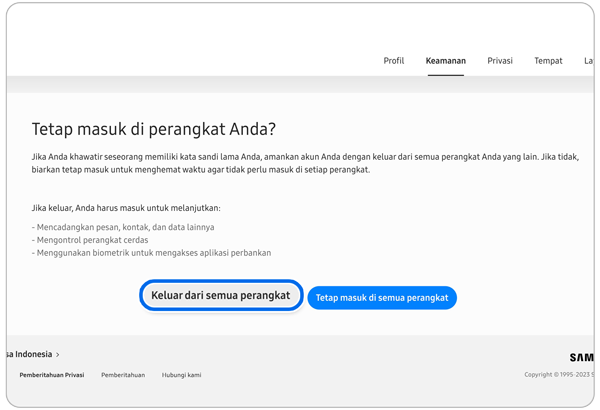
Task: Open the plain Pemberitahuan footer link
Action: (123, 375)
